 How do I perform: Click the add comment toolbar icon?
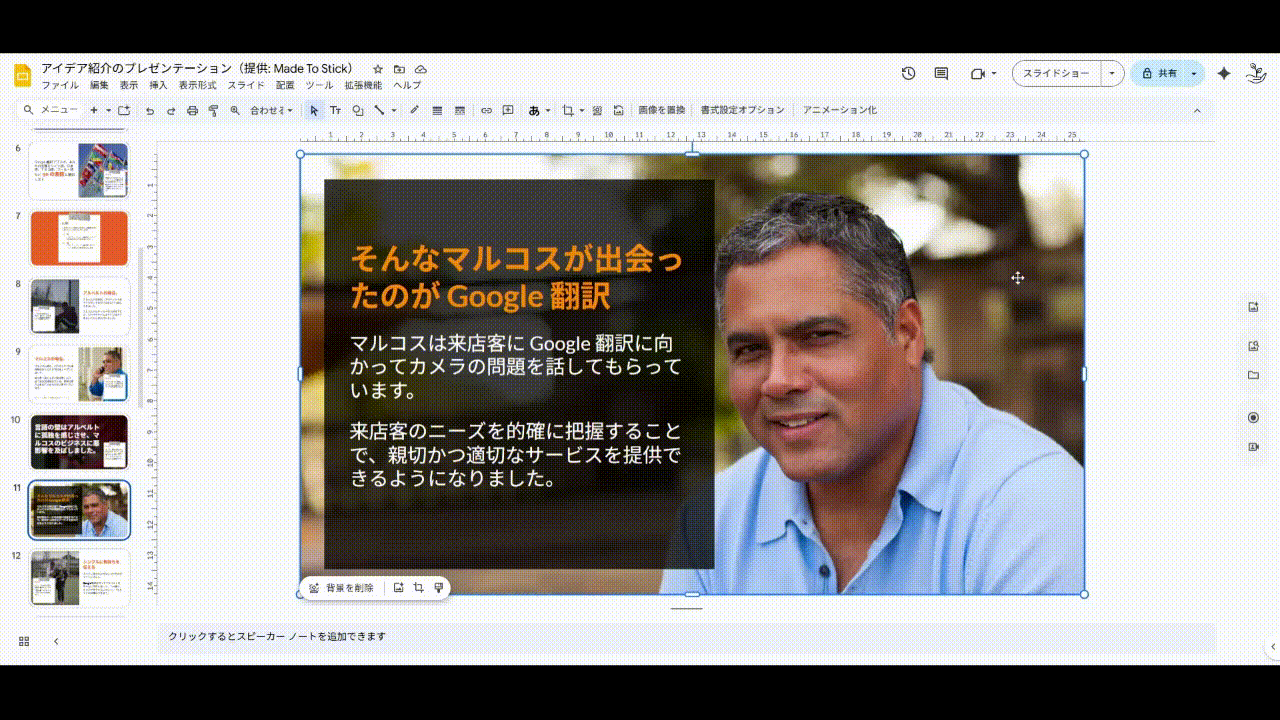point(508,110)
